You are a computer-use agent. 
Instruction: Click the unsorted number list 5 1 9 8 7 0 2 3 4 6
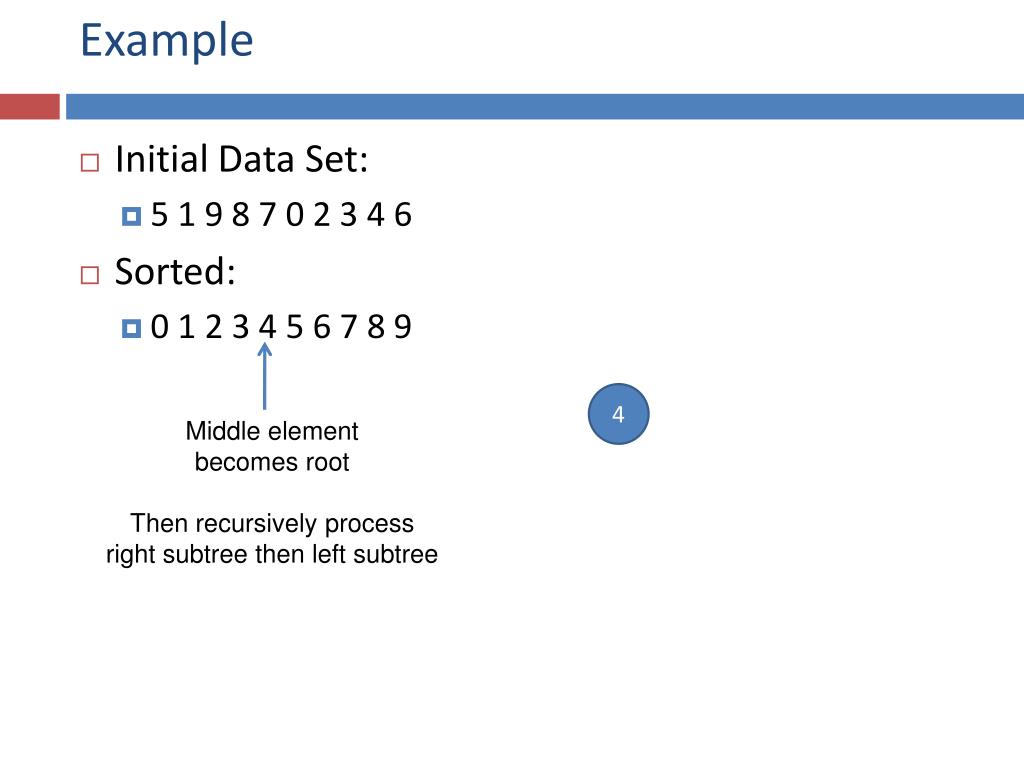(281, 215)
